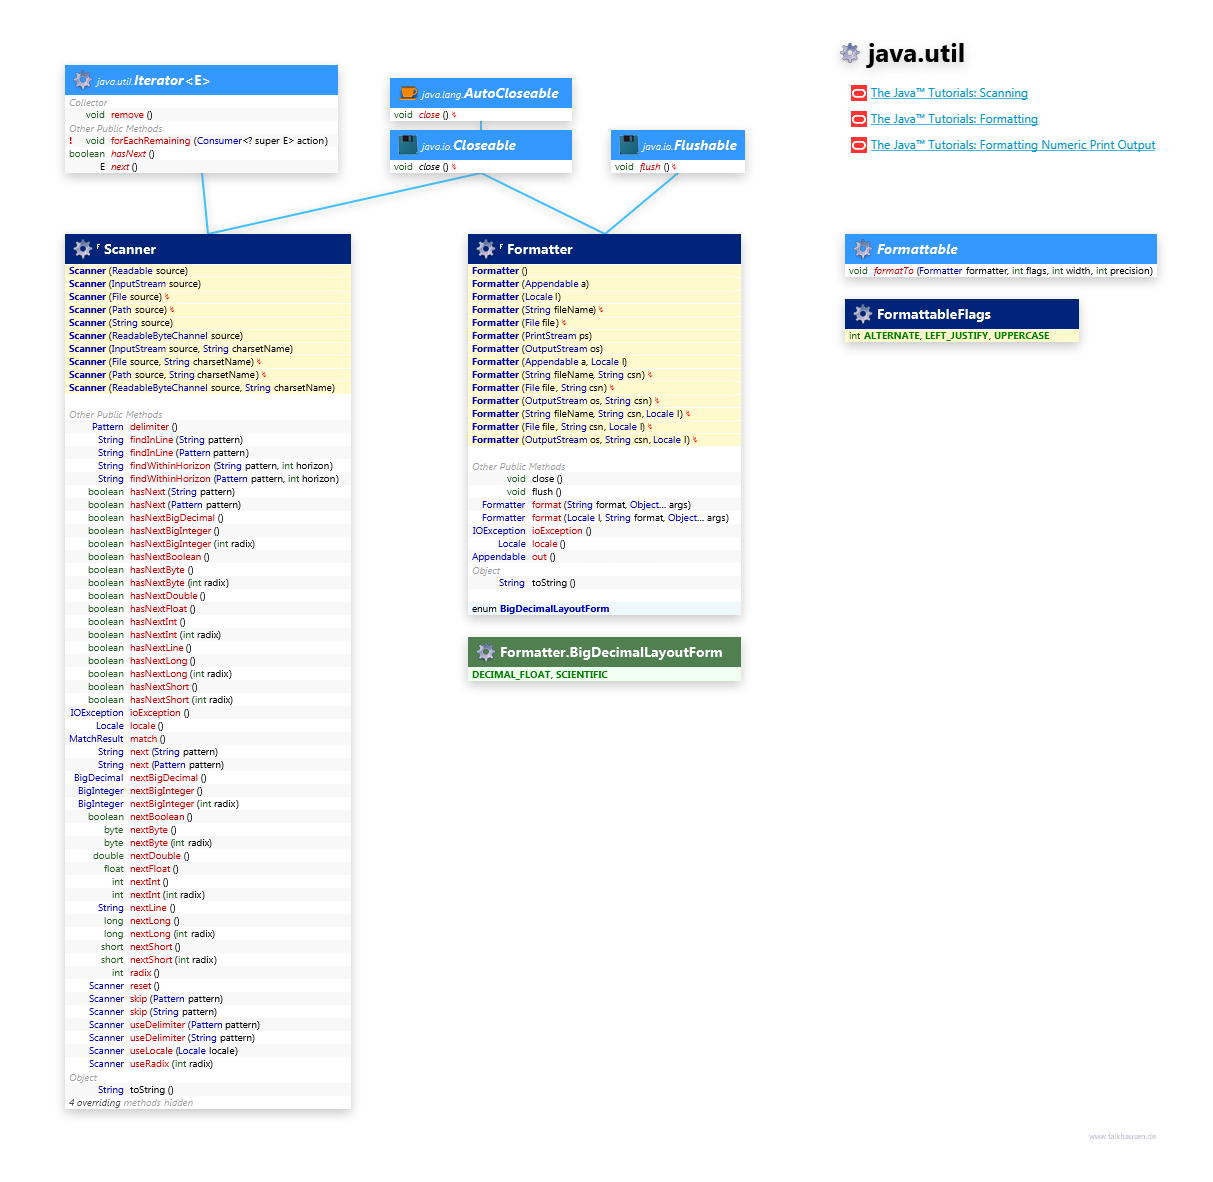Click Formatter out () method
This screenshot has height=1182, width=1213.
(x=543, y=557)
